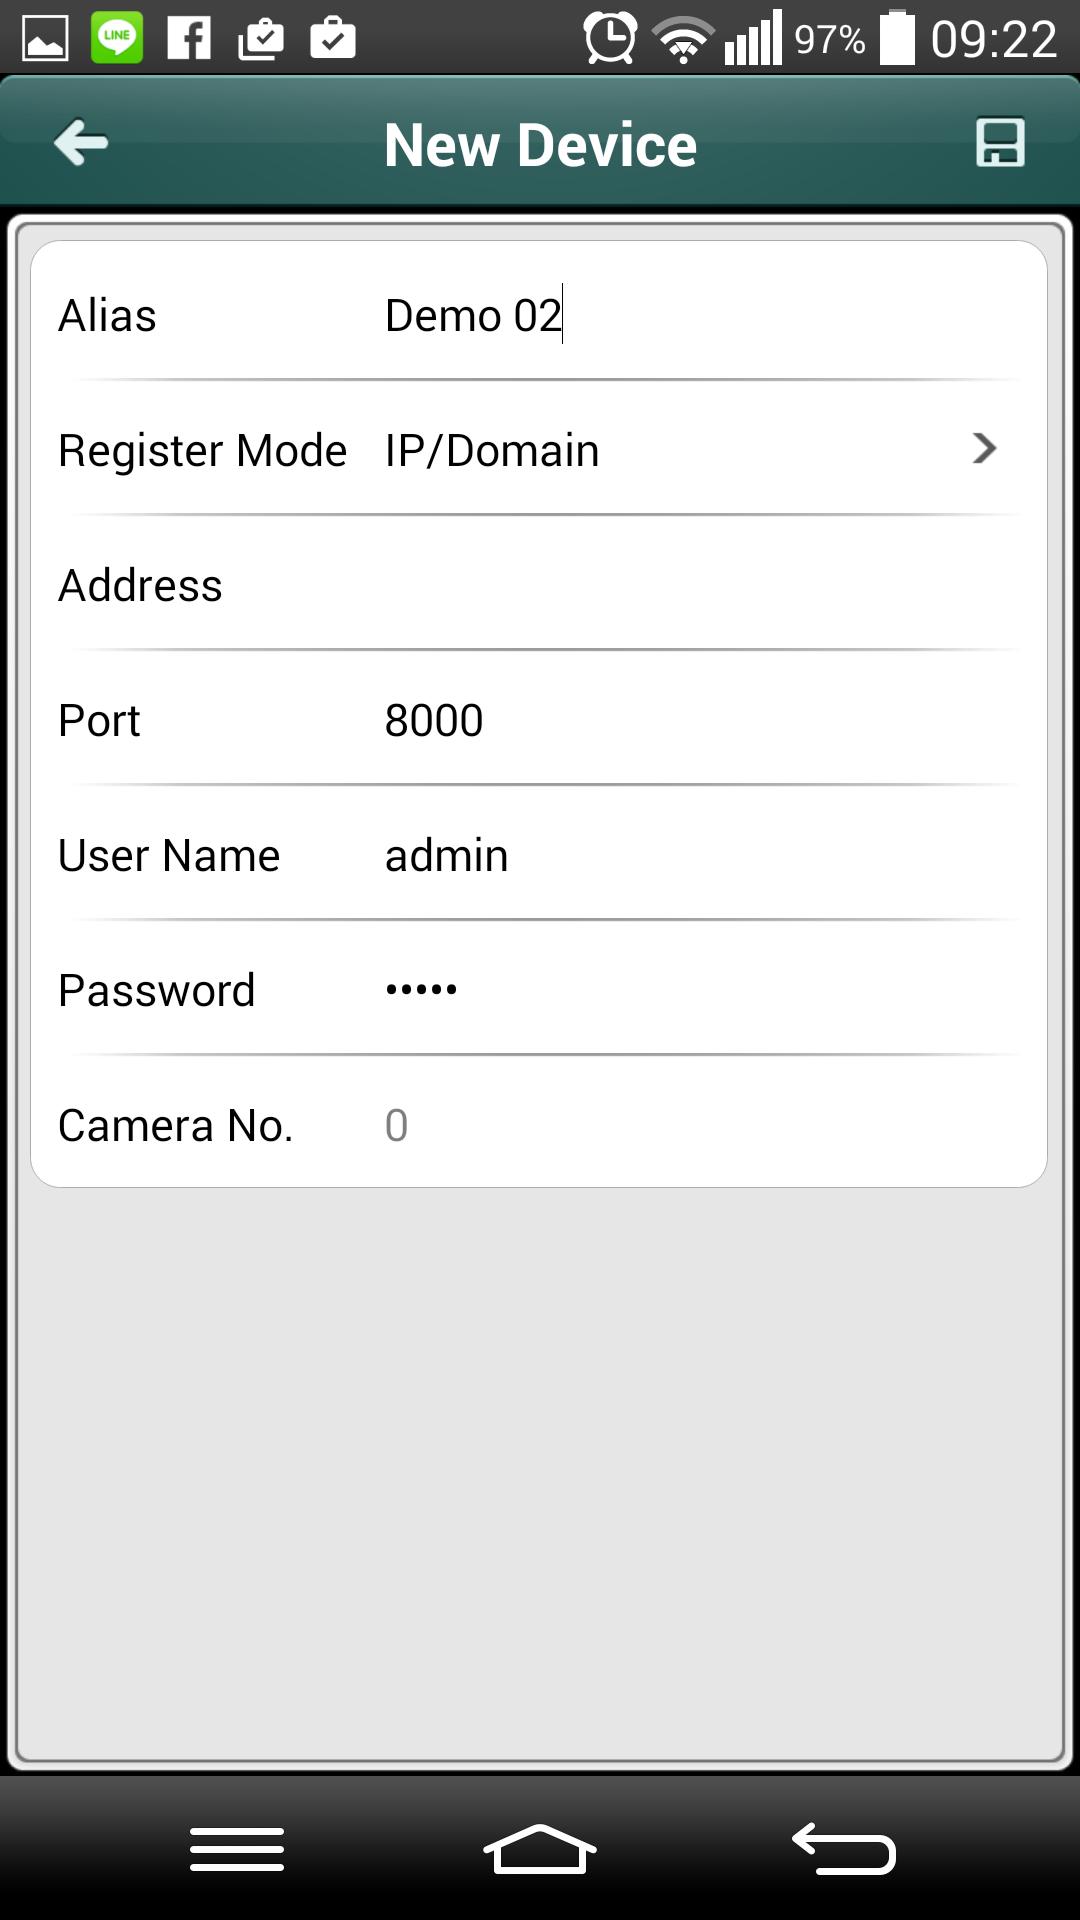Tap the alarm clock status icon
Screen dimensions: 1080x1920
[x=610, y=39]
